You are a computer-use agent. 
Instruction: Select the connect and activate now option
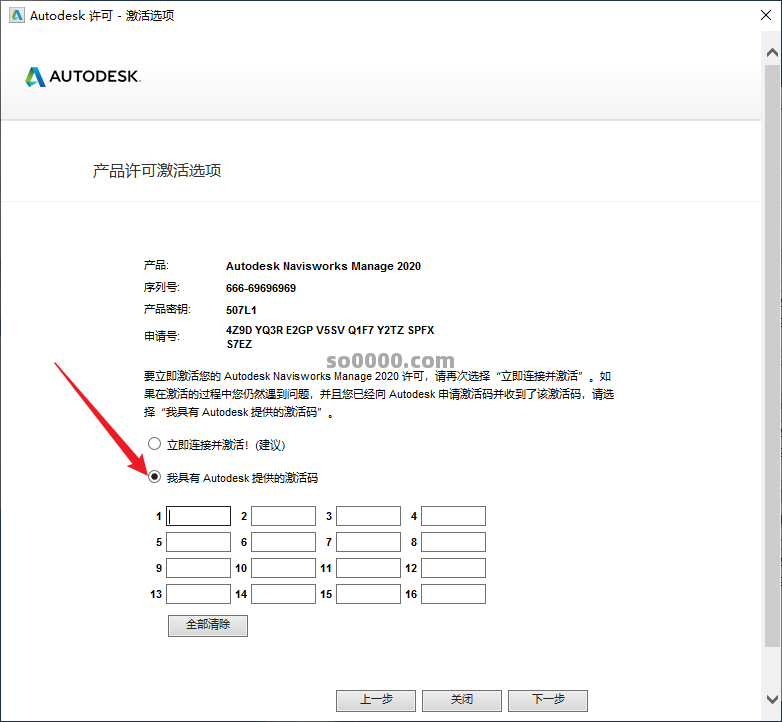point(154,444)
